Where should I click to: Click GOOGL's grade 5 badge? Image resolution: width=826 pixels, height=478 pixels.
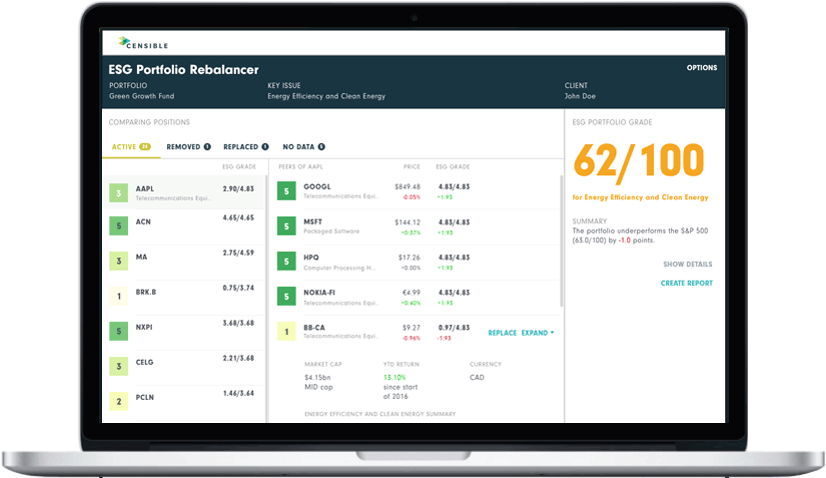click(x=287, y=191)
